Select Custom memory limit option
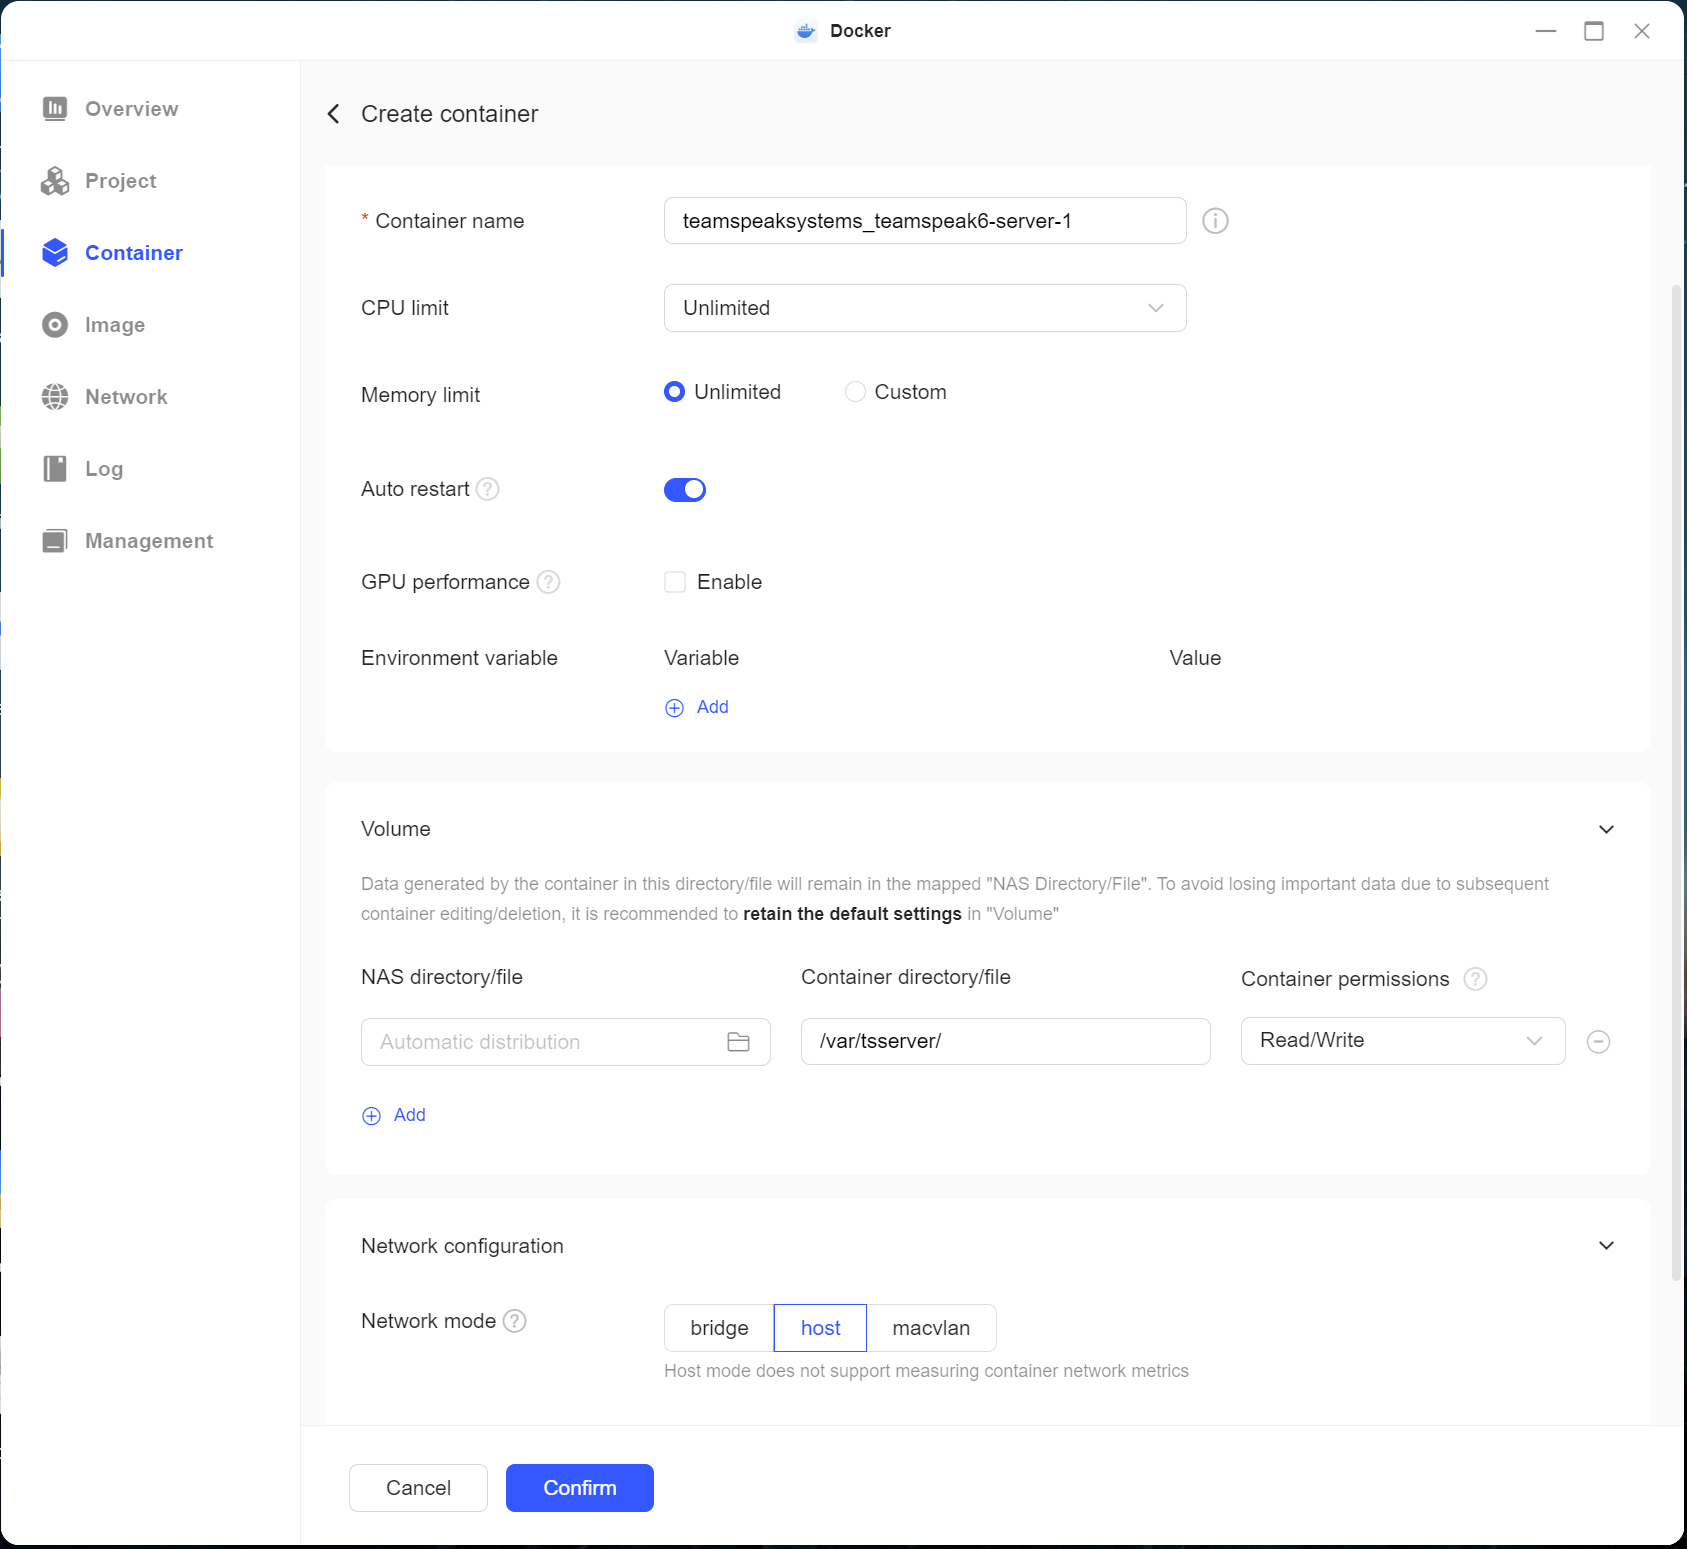 coord(855,392)
